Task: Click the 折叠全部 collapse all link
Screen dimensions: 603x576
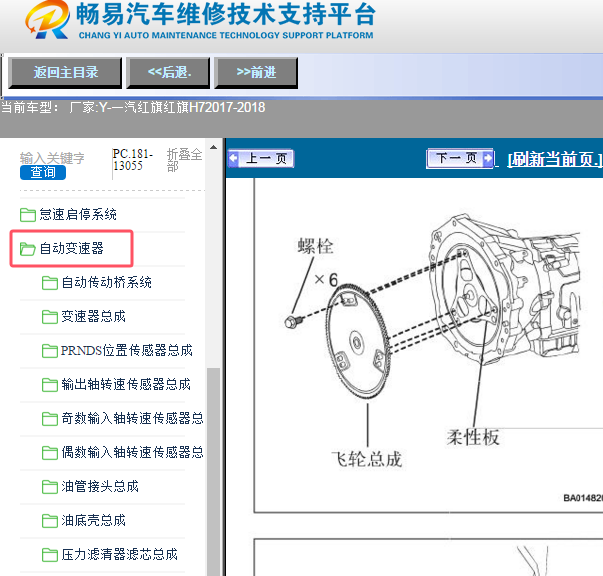Action: 184,160
